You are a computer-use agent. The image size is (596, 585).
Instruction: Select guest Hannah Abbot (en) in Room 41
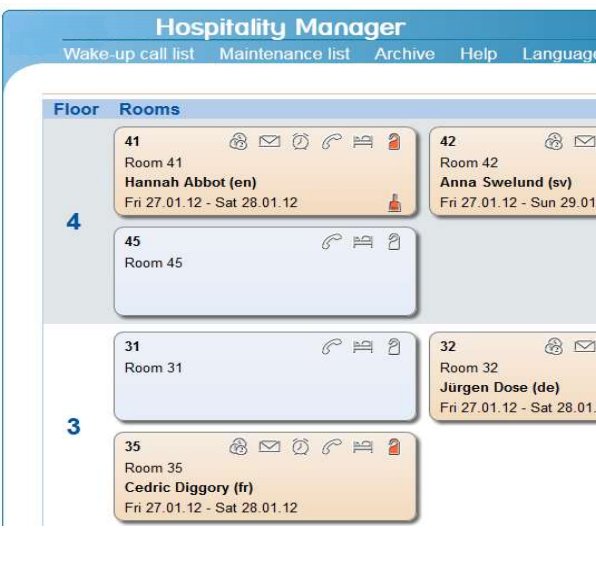point(190,182)
